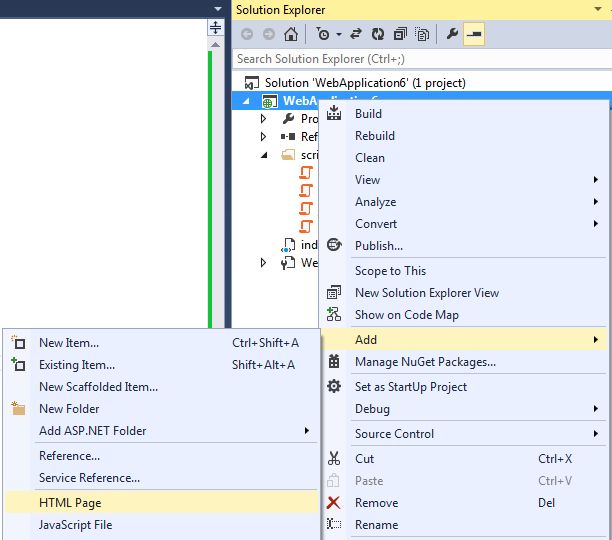Click the Publish globe icon
Viewport: 612px width, 540px height.
click(x=334, y=245)
